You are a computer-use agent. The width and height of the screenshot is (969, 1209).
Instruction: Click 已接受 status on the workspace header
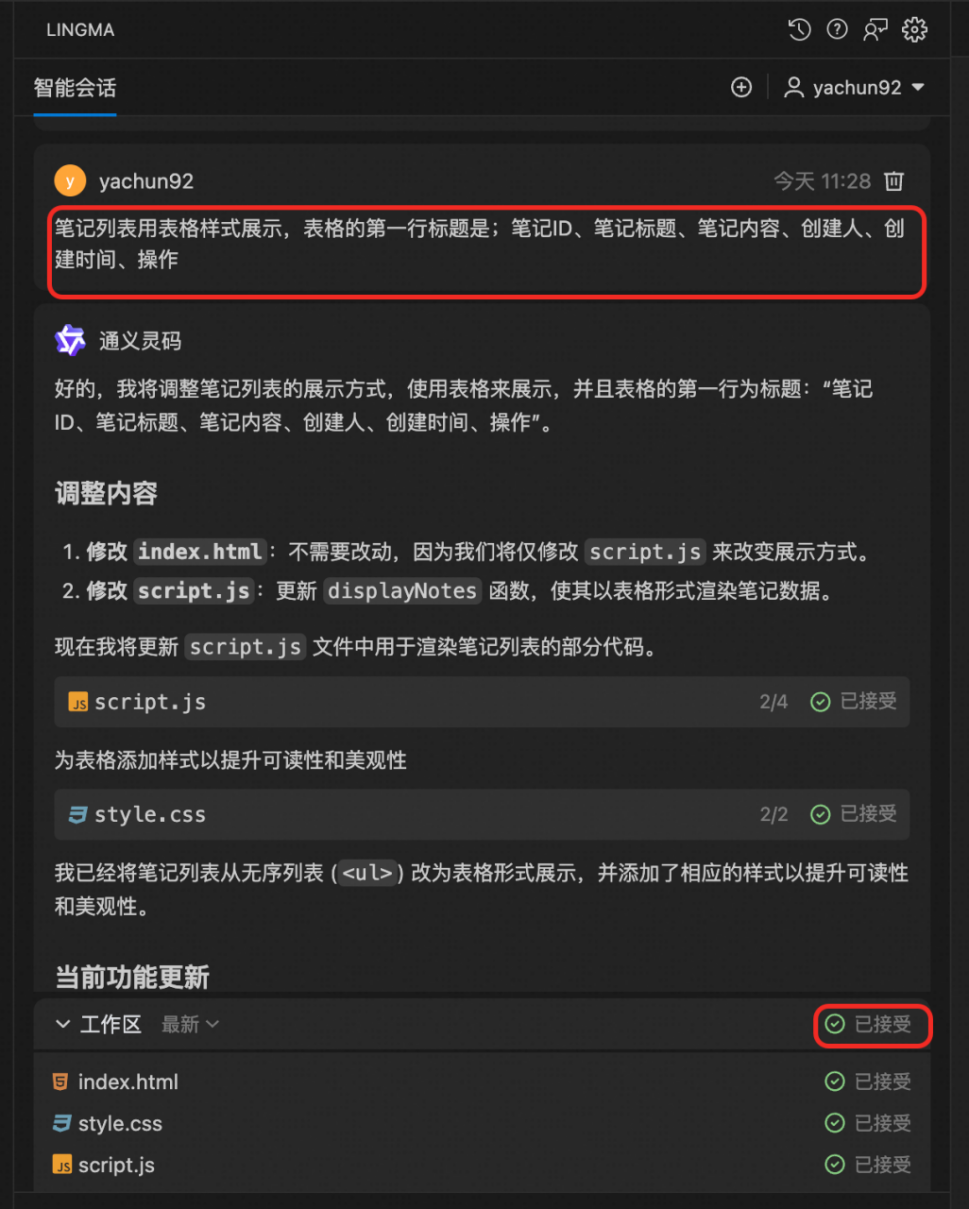pyautogui.click(x=869, y=1024)
